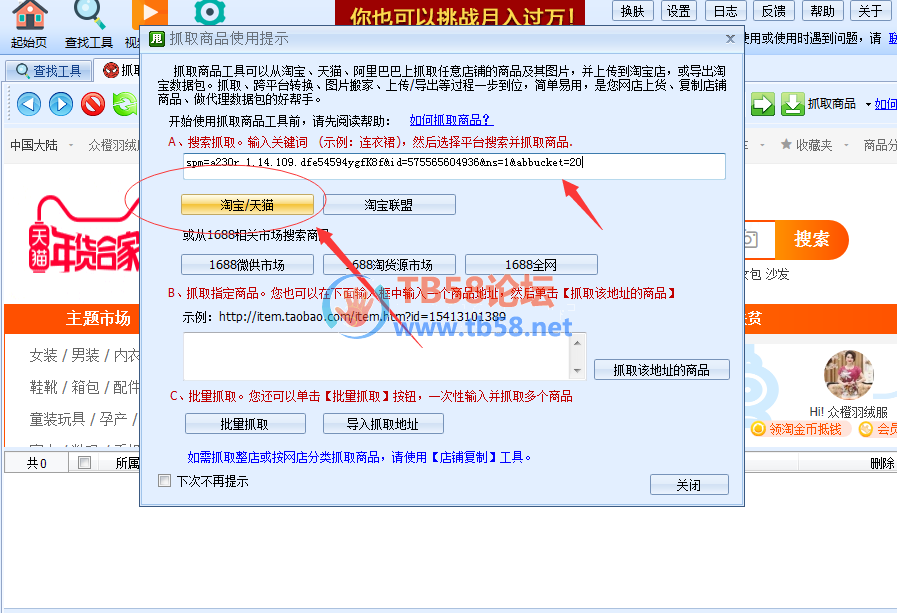The height and width of the screenshot is (613, 897).
Task: Switch to the 查找工具 tab
Action: tap(49, 71)
